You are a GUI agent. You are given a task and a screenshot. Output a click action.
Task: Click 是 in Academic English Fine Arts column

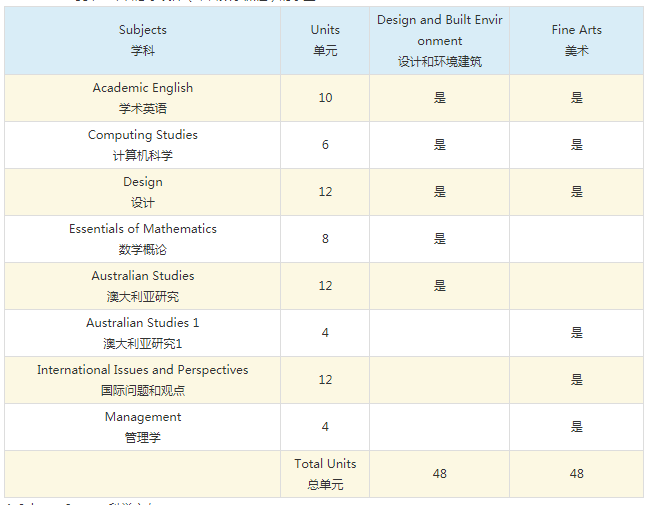pyautogui.click(x=577, y=98)
